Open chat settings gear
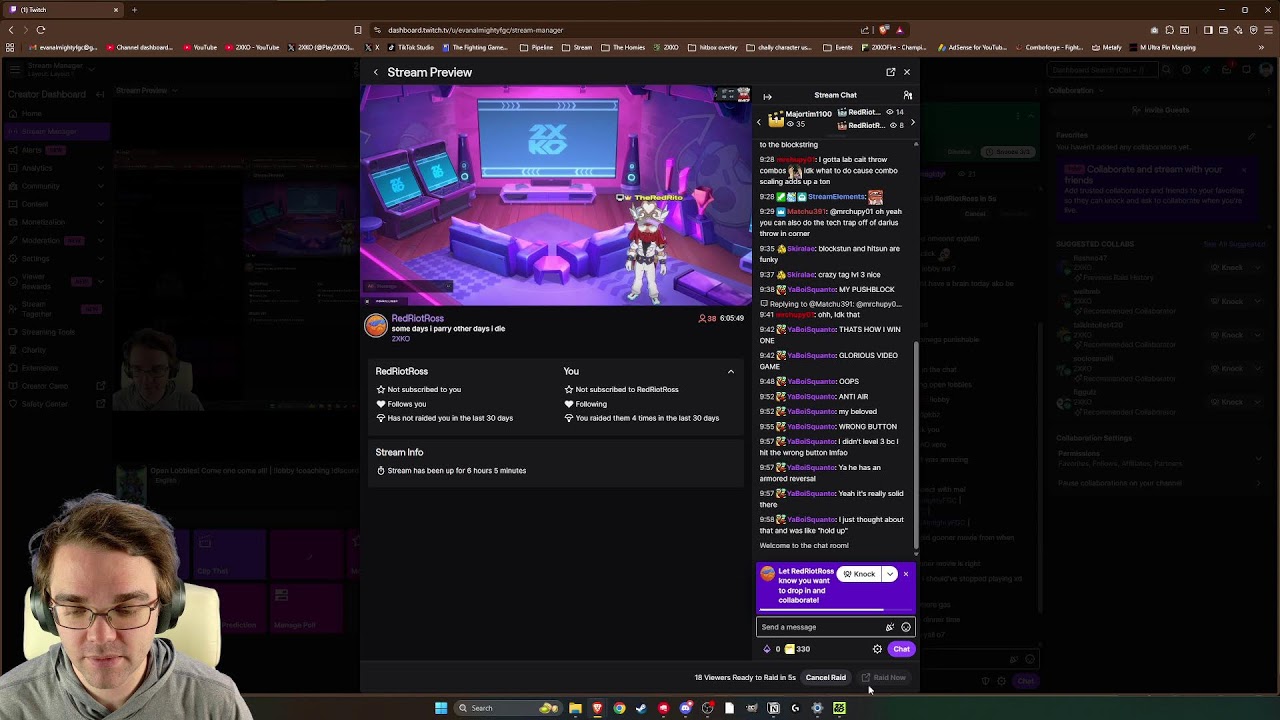 (878, 649)
